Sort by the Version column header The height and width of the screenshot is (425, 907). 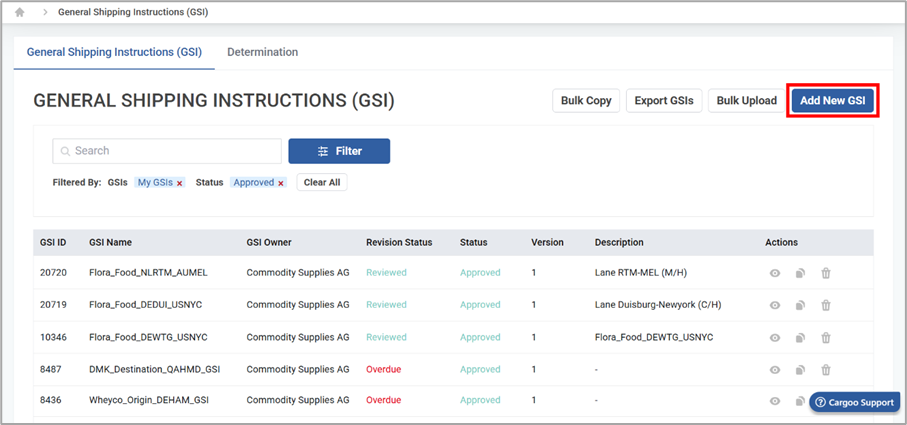point(547,242)
